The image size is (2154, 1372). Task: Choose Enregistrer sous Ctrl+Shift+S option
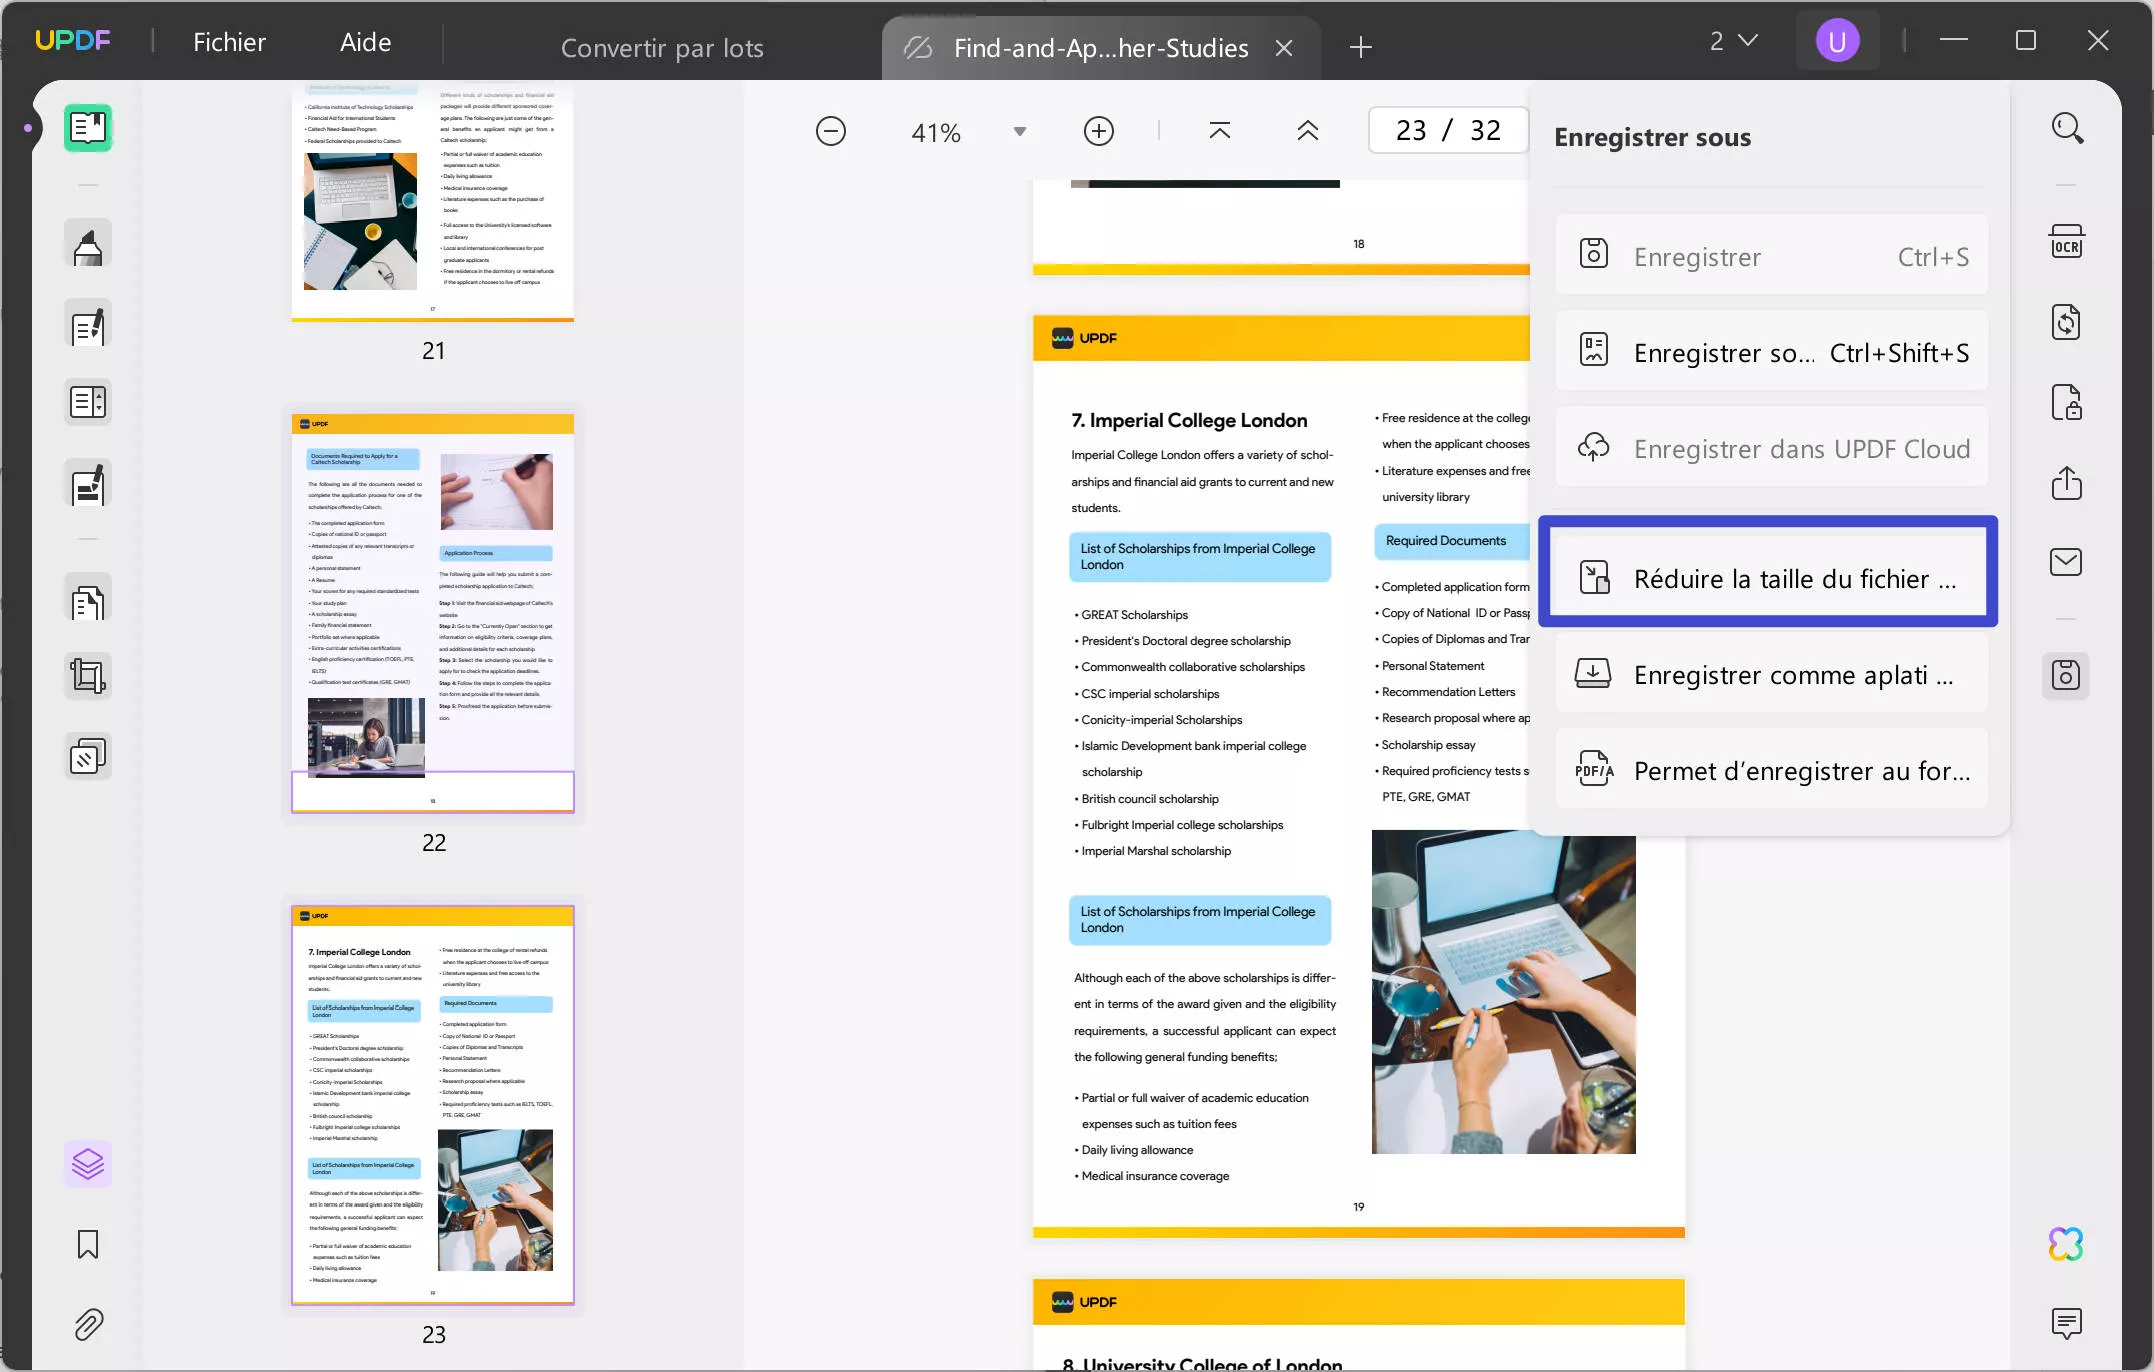click(1771, 352)
